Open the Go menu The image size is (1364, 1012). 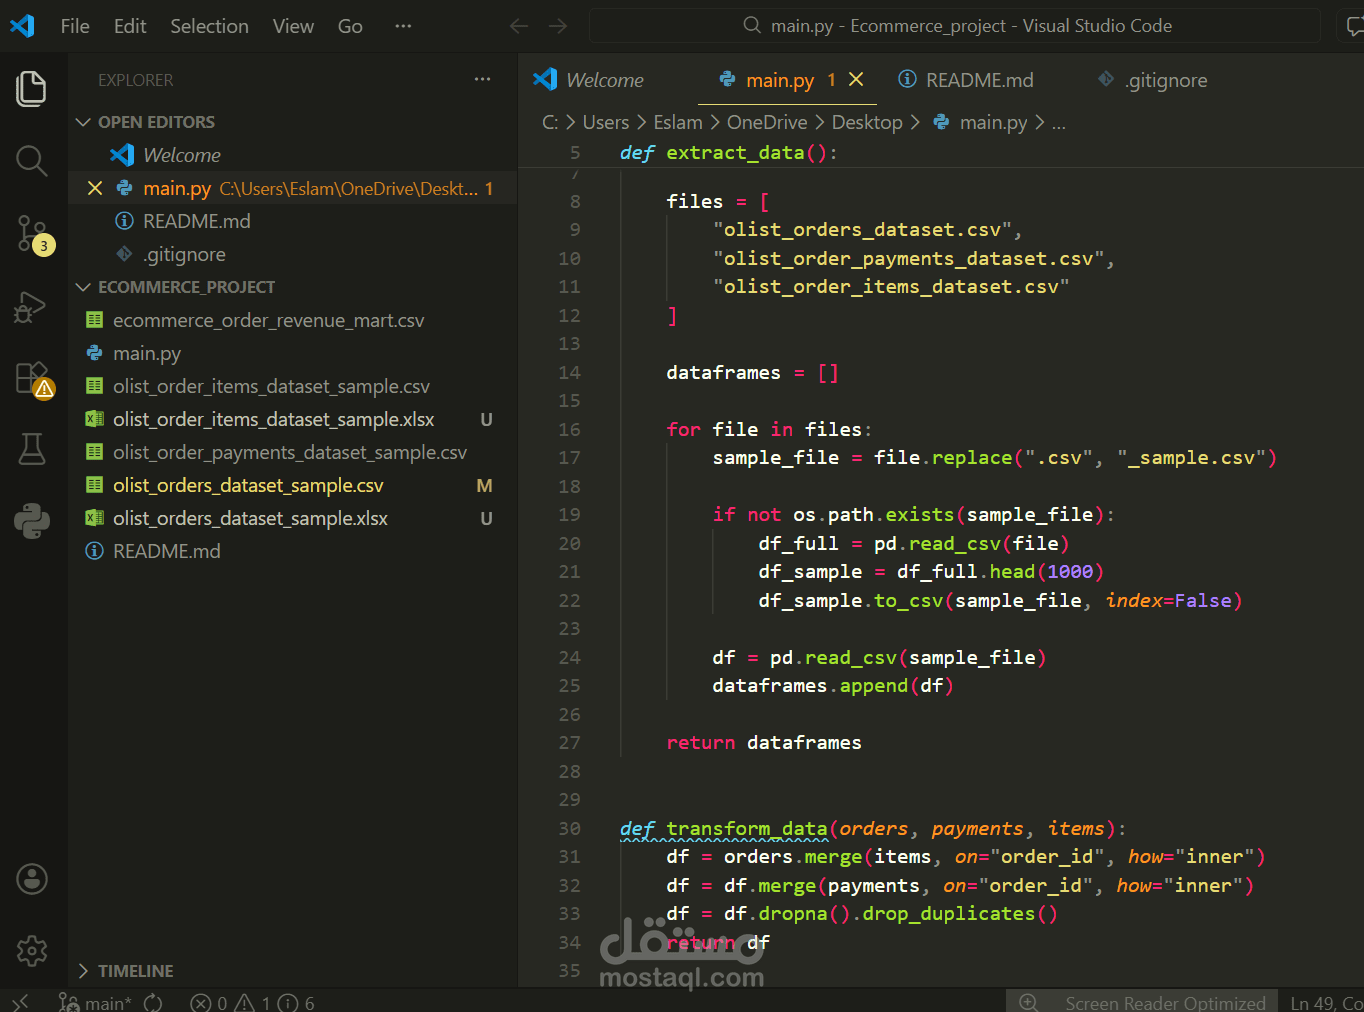tap(350, 26)
